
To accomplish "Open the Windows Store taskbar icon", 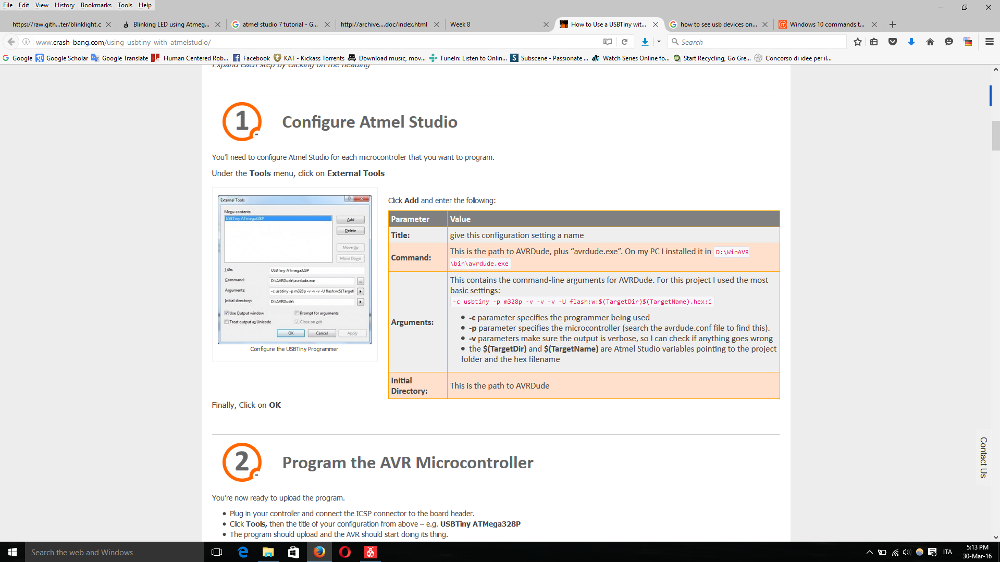I will coord(293,552).
